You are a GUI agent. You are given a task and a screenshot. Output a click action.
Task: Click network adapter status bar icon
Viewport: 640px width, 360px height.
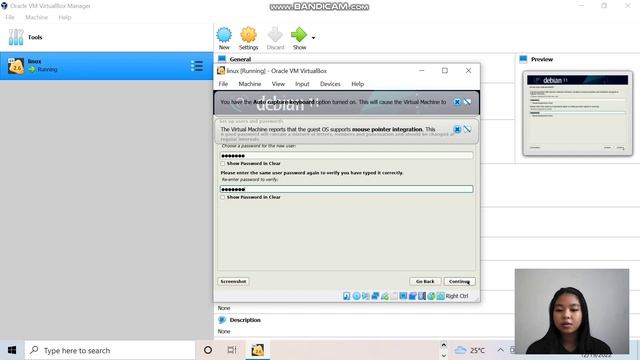375,296
